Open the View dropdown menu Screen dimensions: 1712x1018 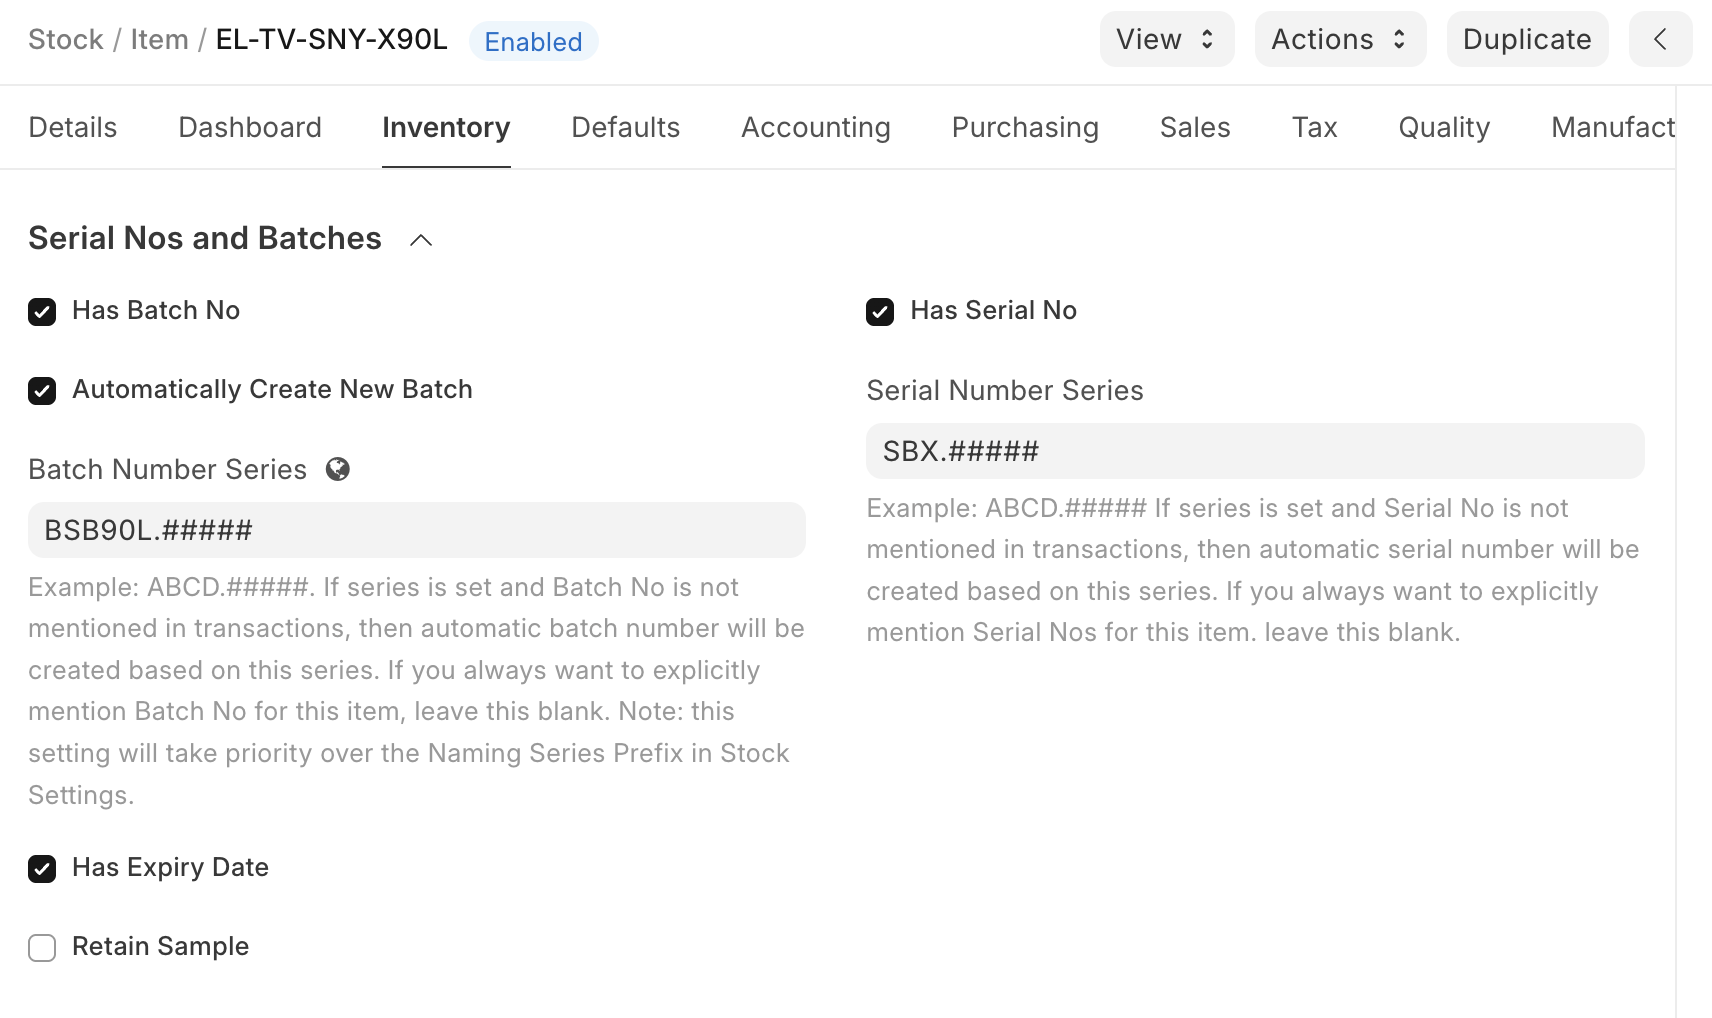click(x=1166, y=40)
